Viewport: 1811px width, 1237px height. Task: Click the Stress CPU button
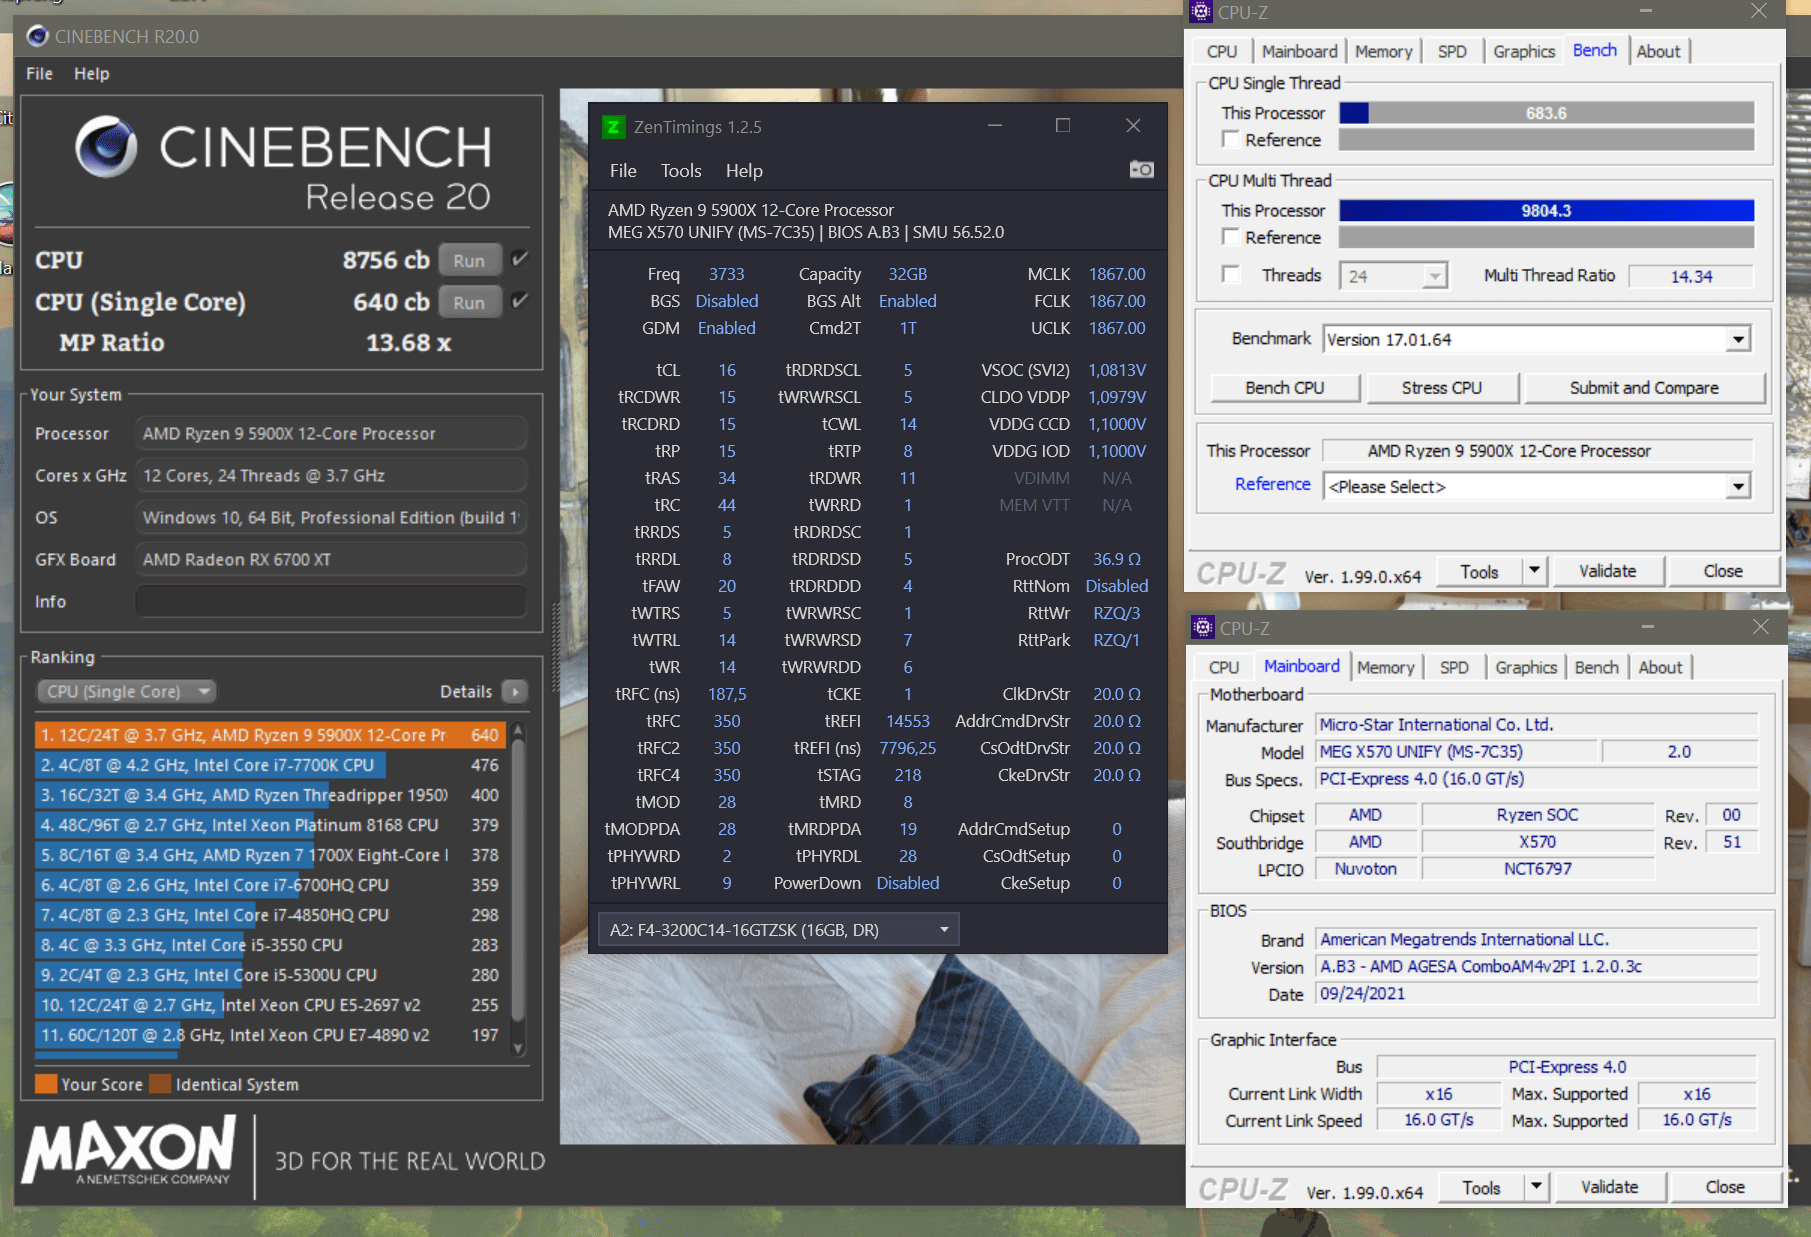(x=1442, y=387)
